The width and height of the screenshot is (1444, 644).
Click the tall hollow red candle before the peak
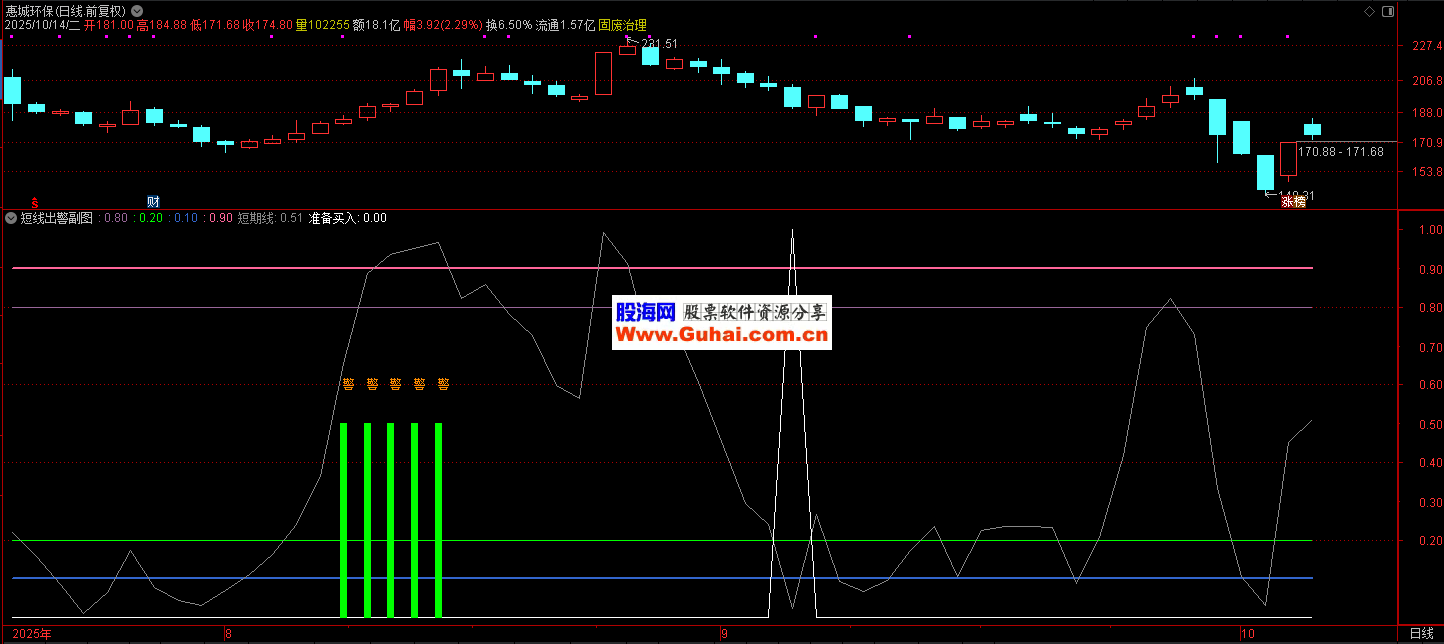(603, 73)
